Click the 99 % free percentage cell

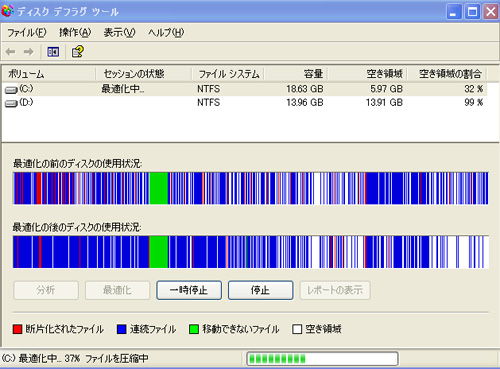tap(474, 102)
